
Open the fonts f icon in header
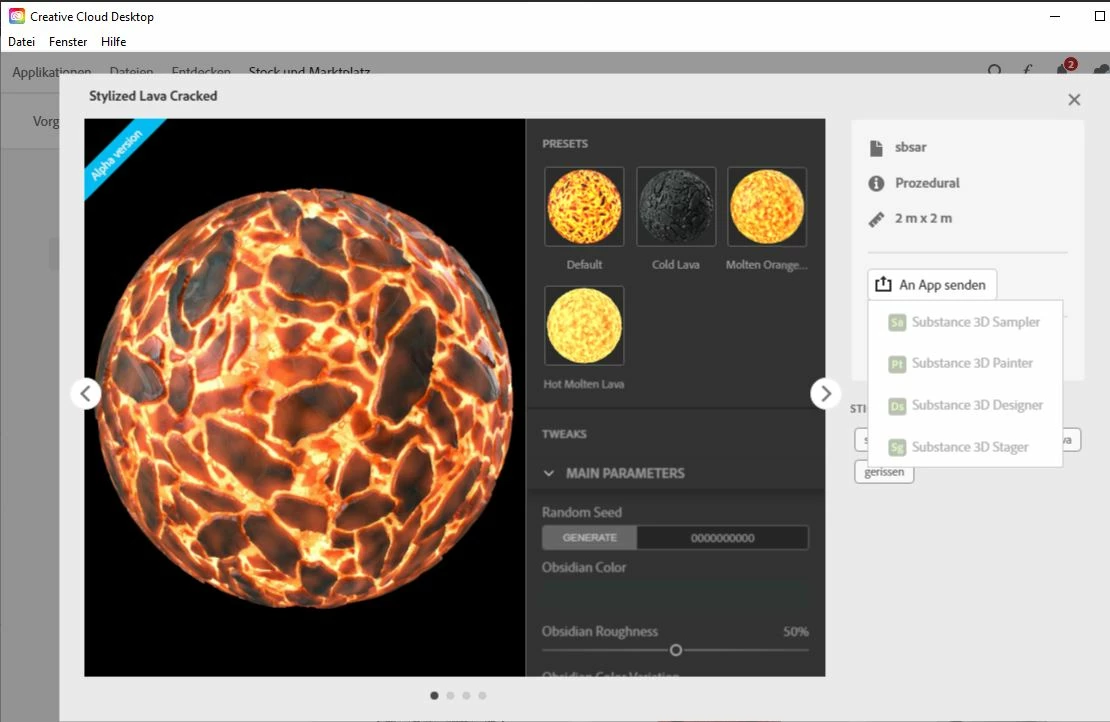1028,69
